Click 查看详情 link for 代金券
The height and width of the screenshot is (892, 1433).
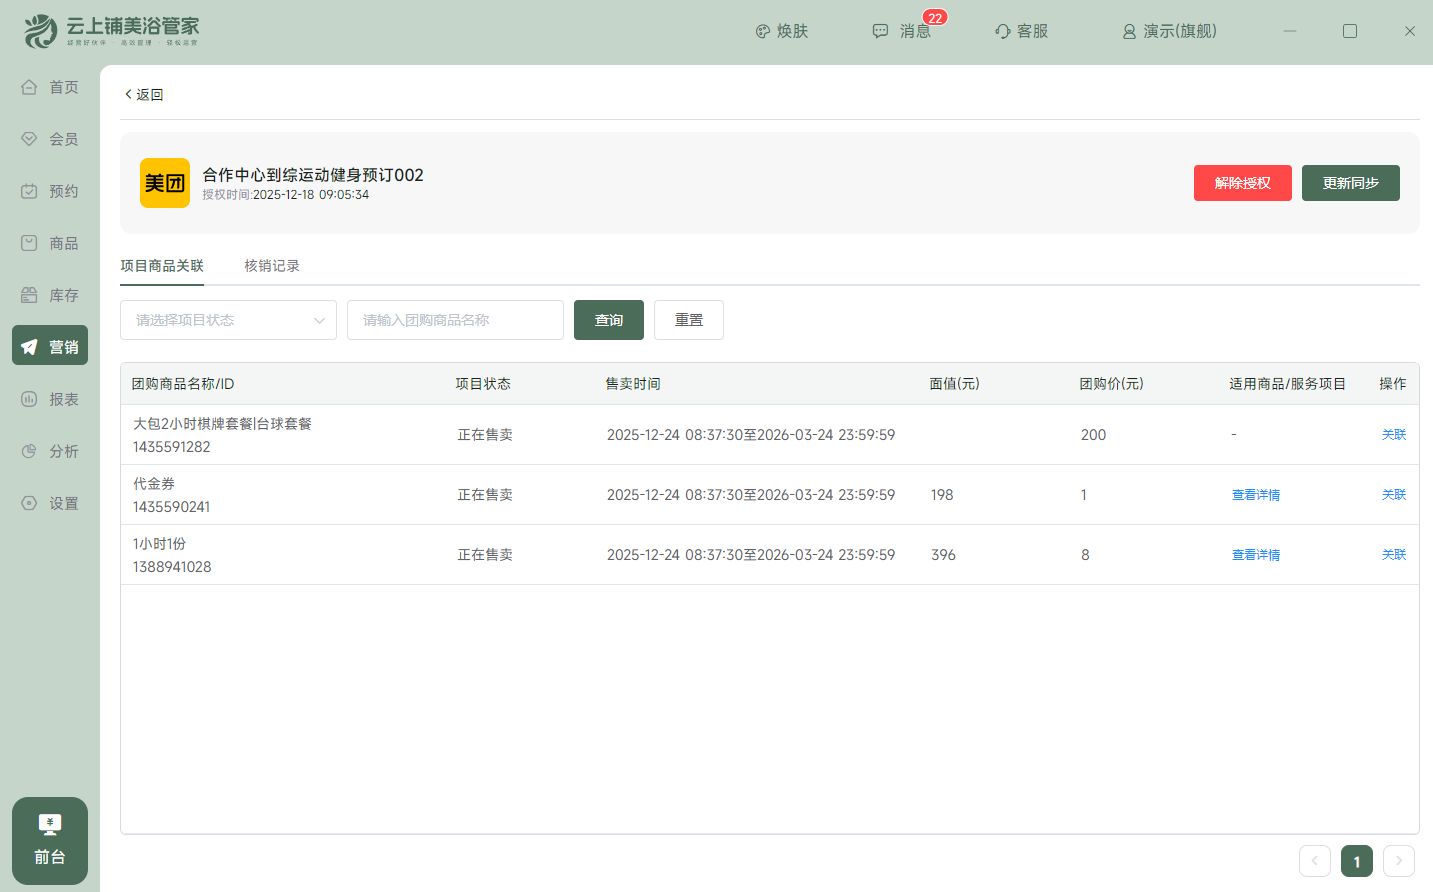(1255, 495)
